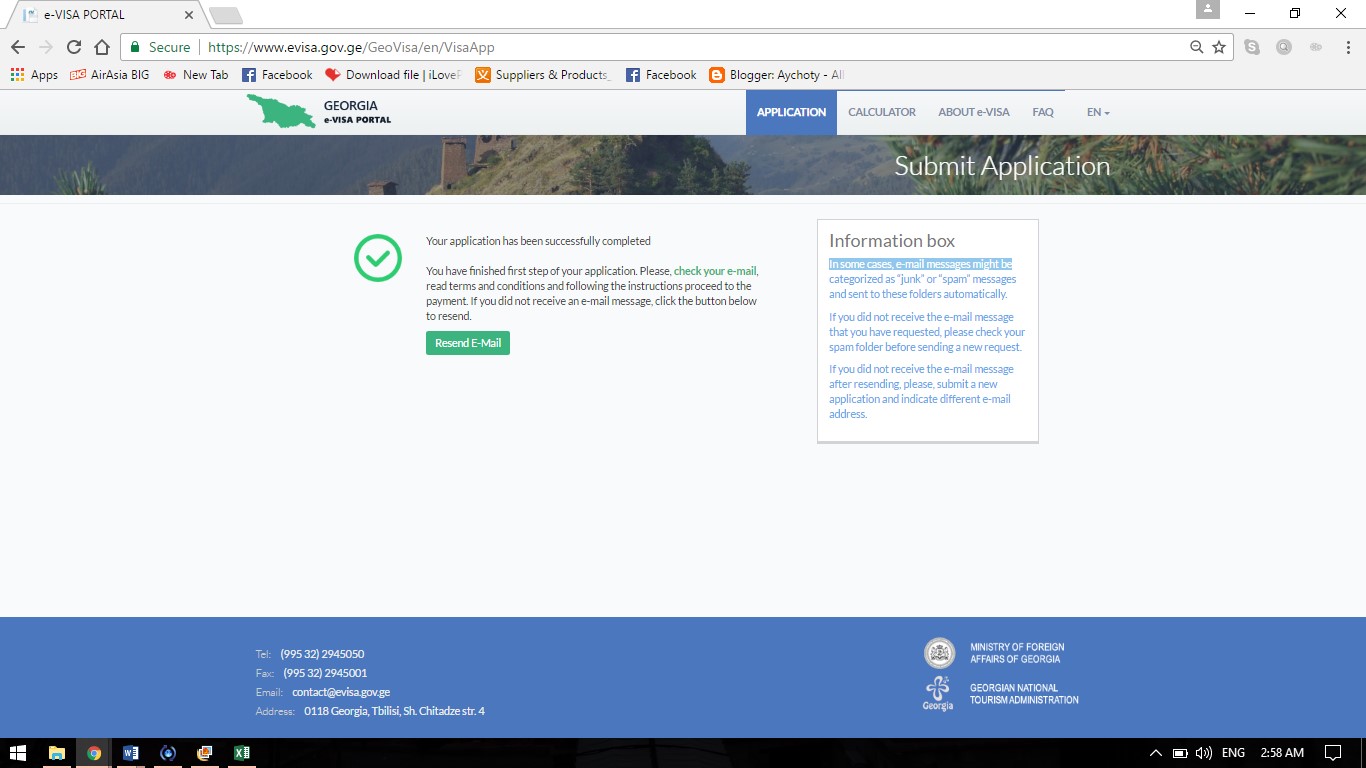
Task: Open File Explorer from taskbar
Action: [x=56, y=753]
